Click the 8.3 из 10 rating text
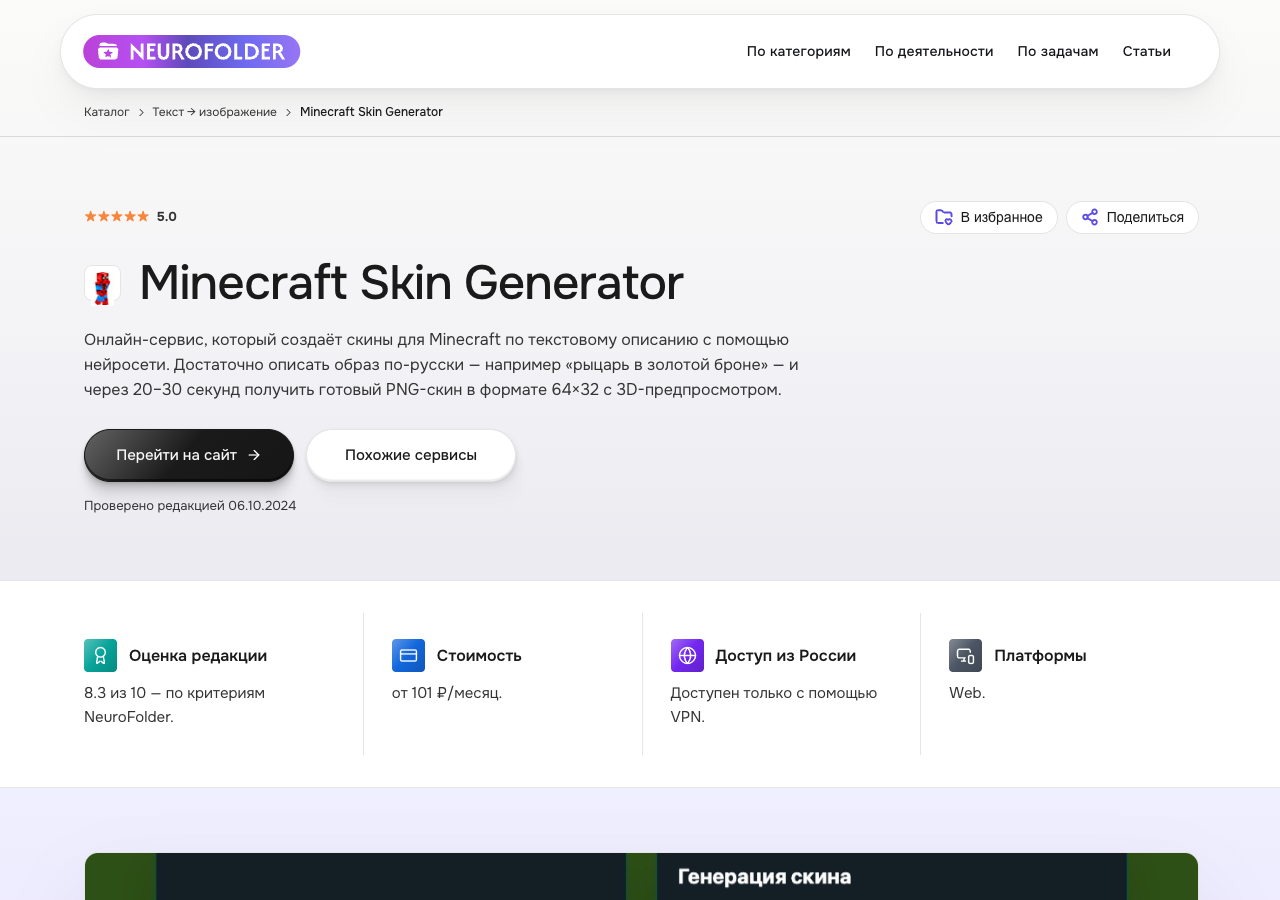The height and width of the screenshot is (900, 1280). [174, 704]
